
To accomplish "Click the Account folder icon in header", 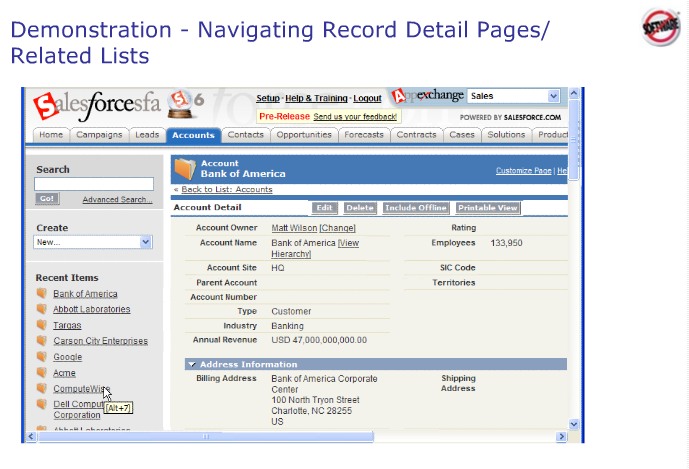I will pyautogui.click(x=185, y=168).
